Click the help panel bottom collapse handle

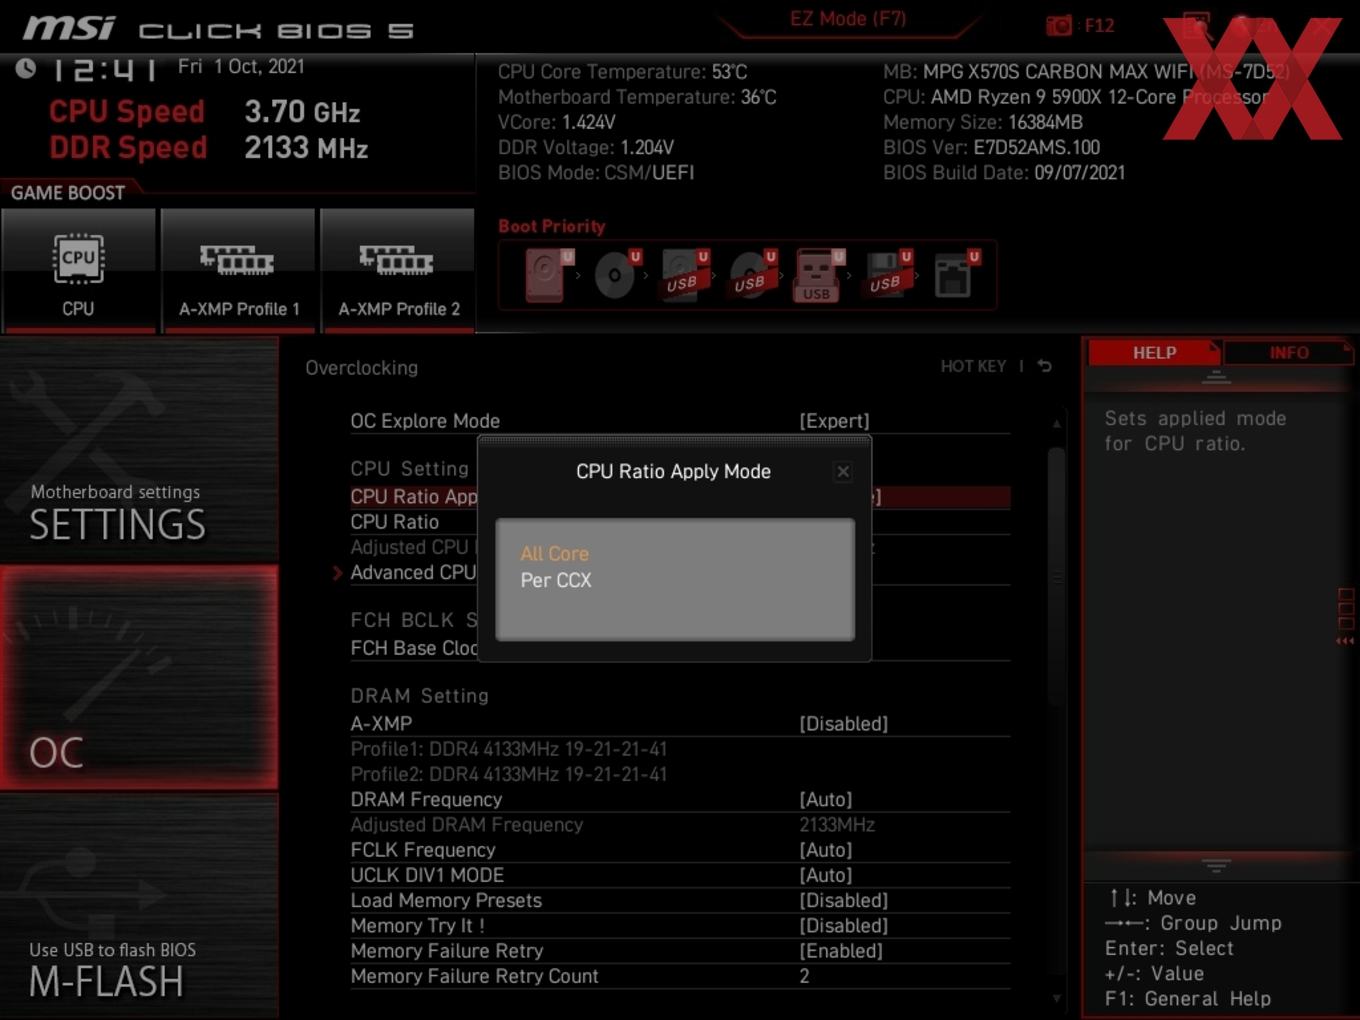point(1216,865)
